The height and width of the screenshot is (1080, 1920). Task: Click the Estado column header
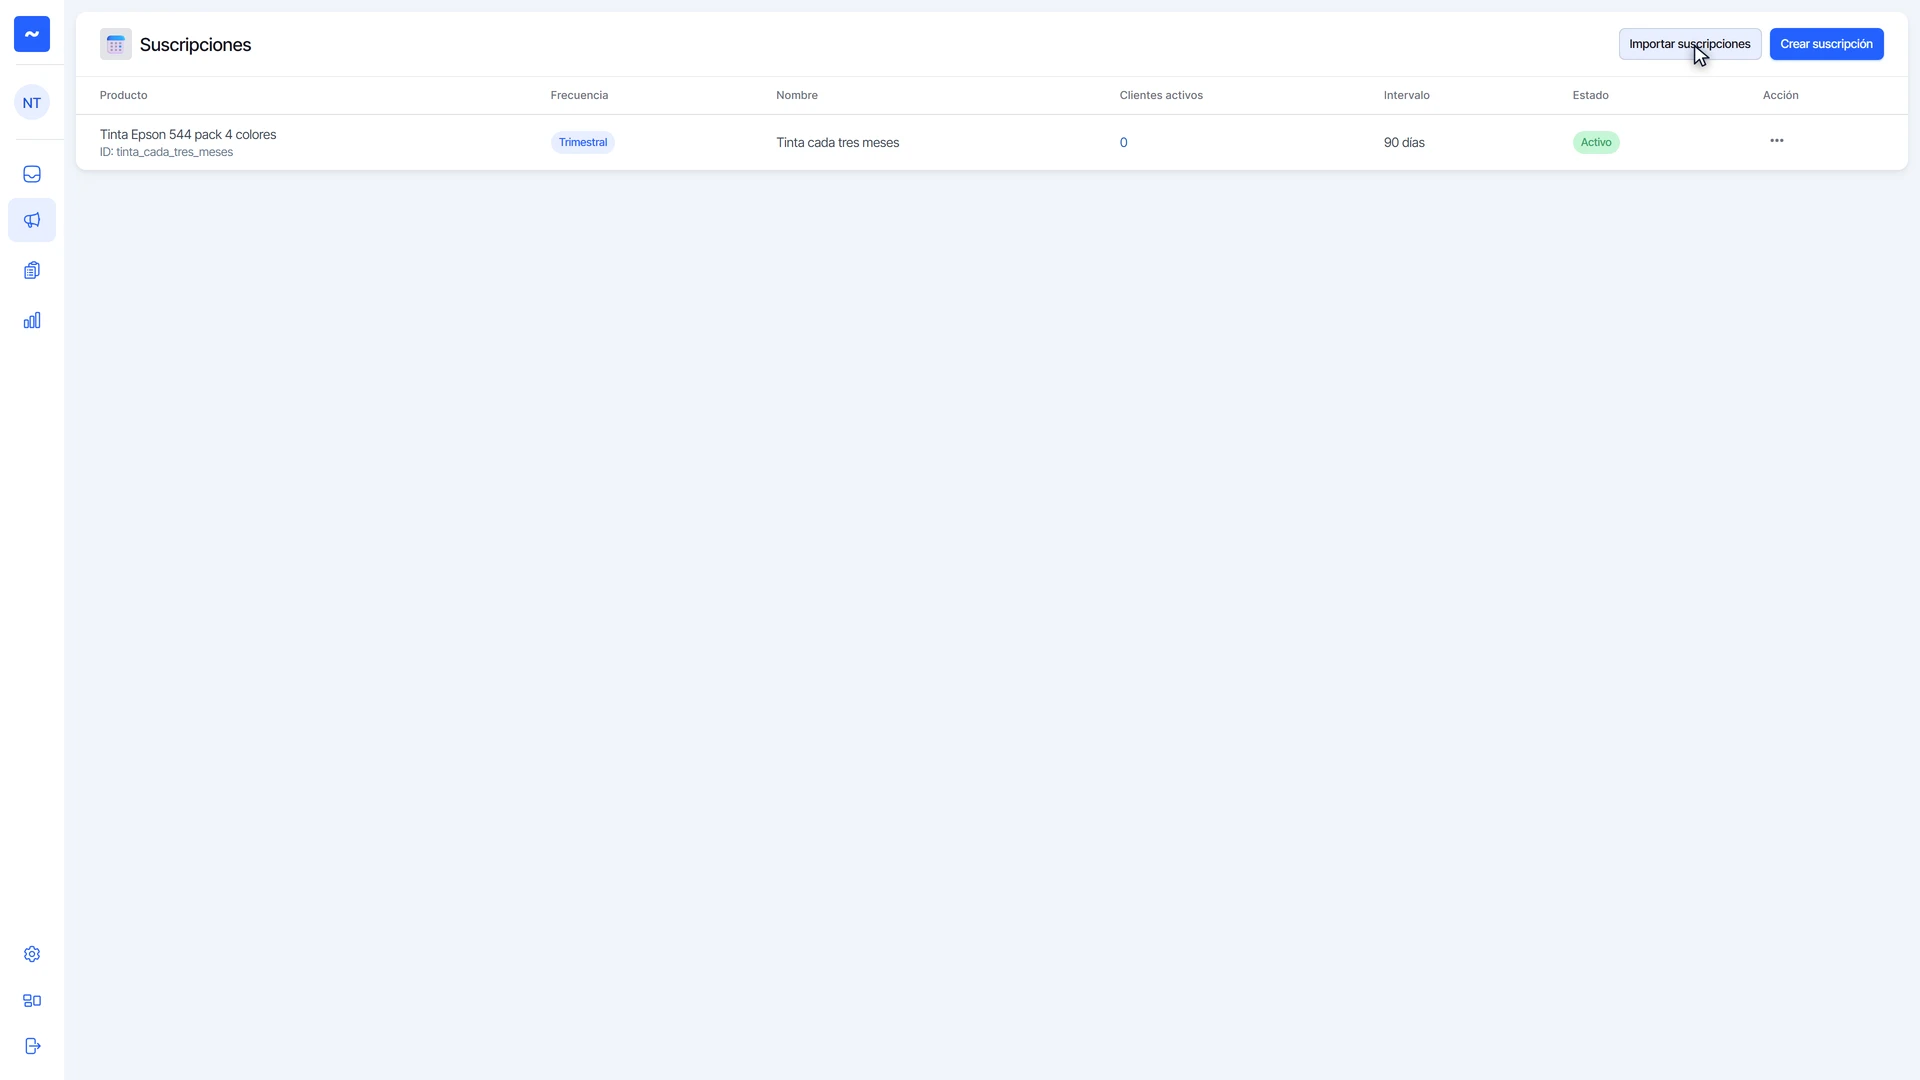point(1591,95)
